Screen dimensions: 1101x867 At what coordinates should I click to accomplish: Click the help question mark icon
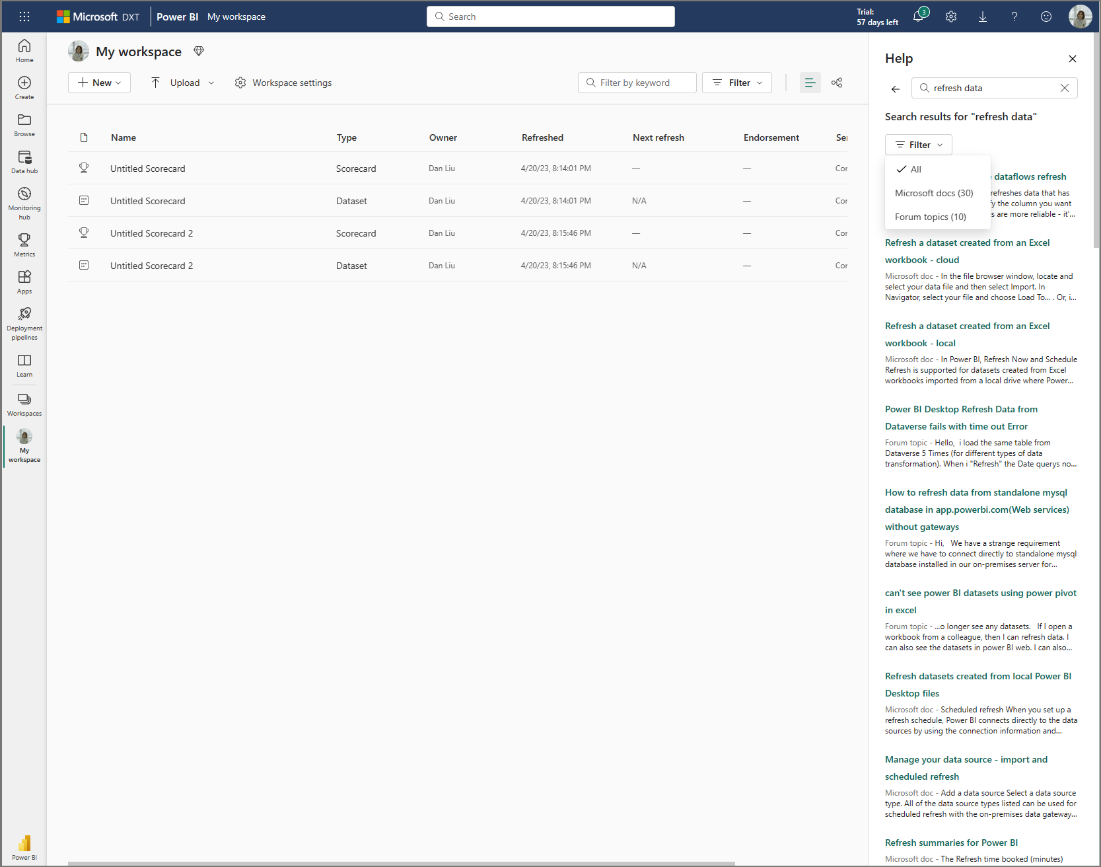[x=1014, y=16]
